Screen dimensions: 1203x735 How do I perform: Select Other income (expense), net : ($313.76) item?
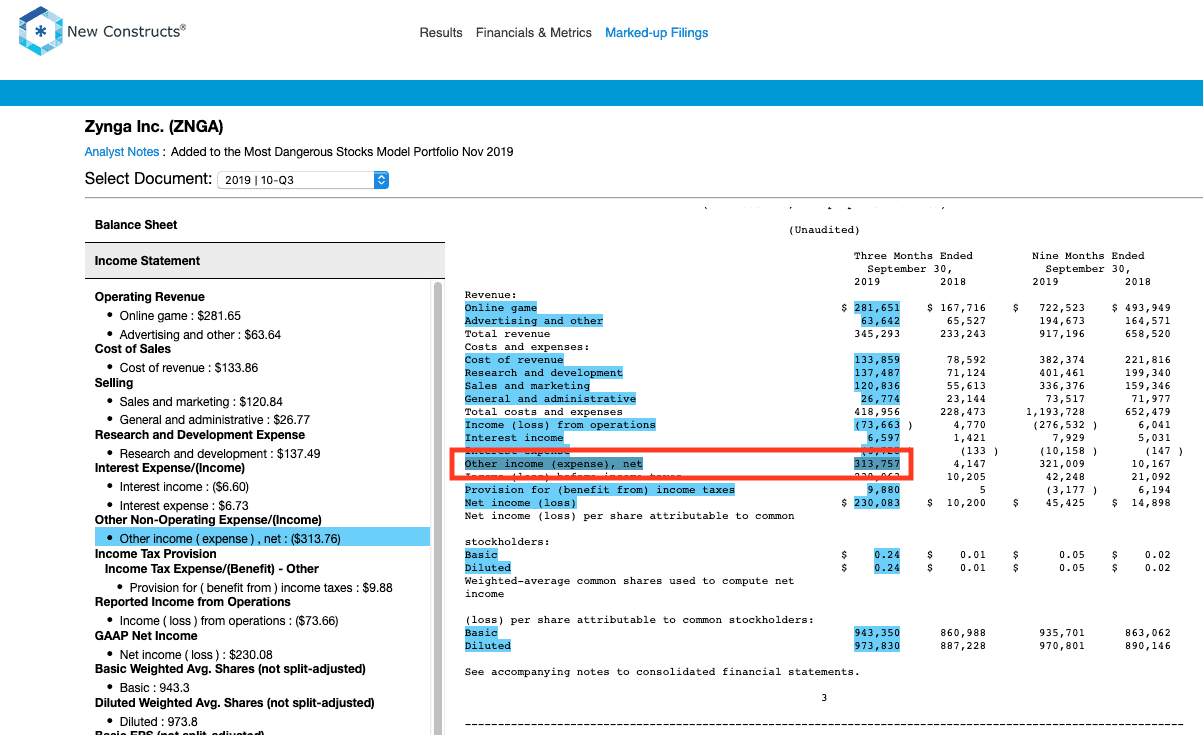tap(262, 538)
